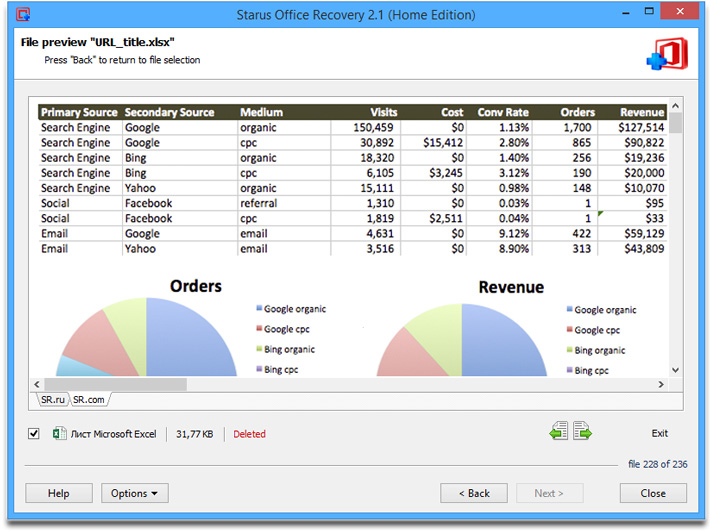Click the Conv Rate column header

499,112
